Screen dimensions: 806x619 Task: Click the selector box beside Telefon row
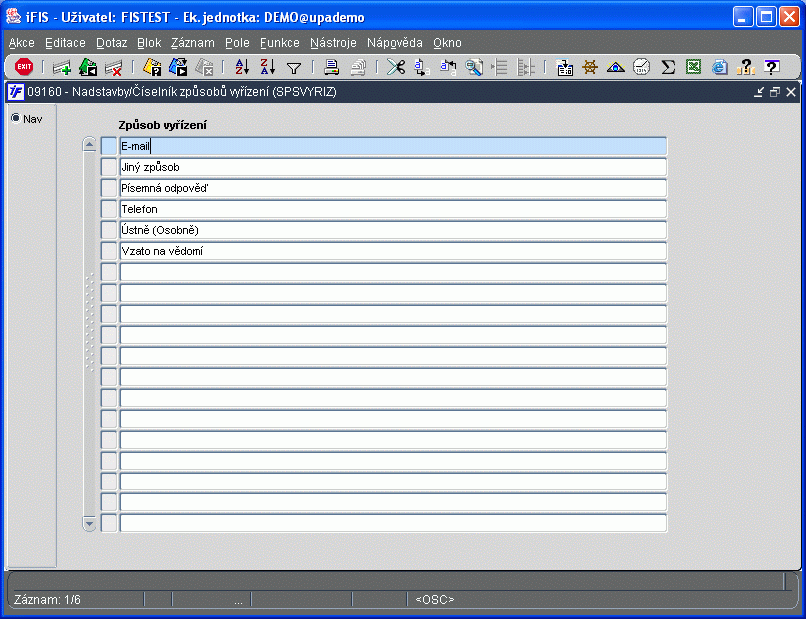[x=109, y=209]
